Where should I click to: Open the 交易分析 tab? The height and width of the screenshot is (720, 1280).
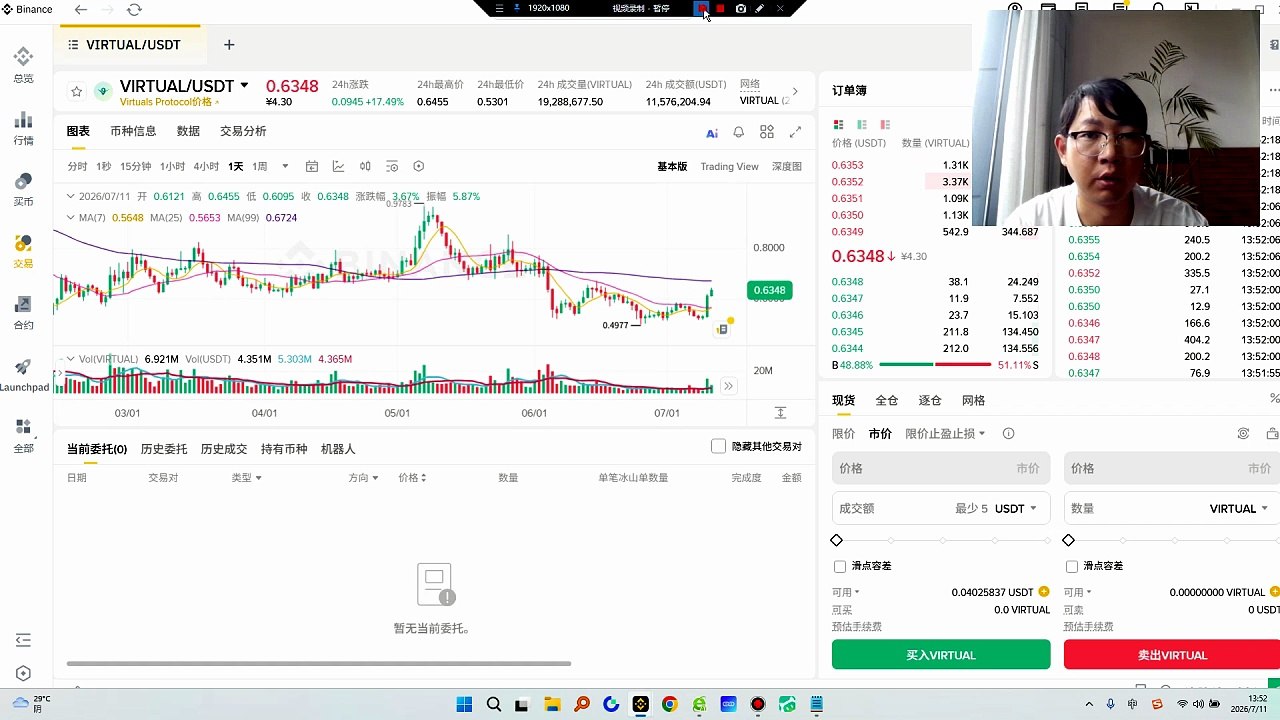click(243, 131)
